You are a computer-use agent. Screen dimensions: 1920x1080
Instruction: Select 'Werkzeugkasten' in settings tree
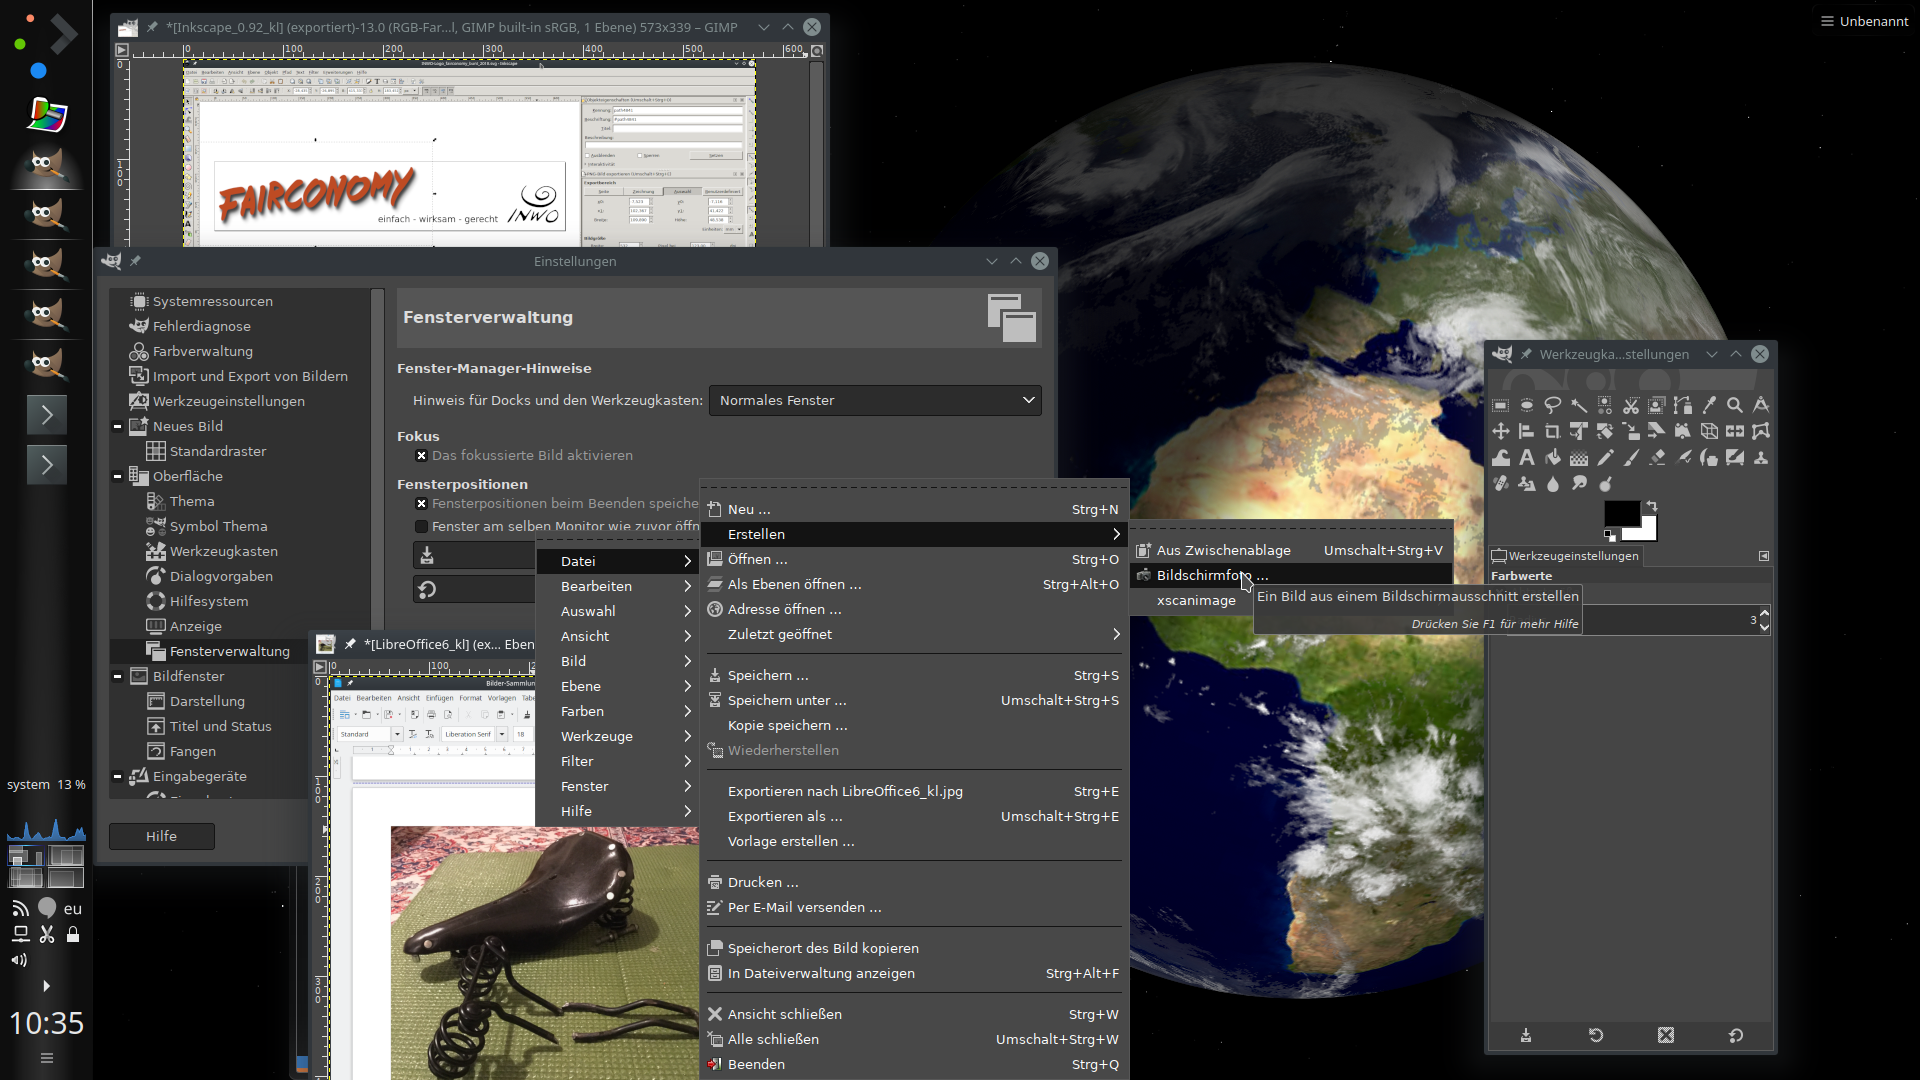(x=224, y=552)
